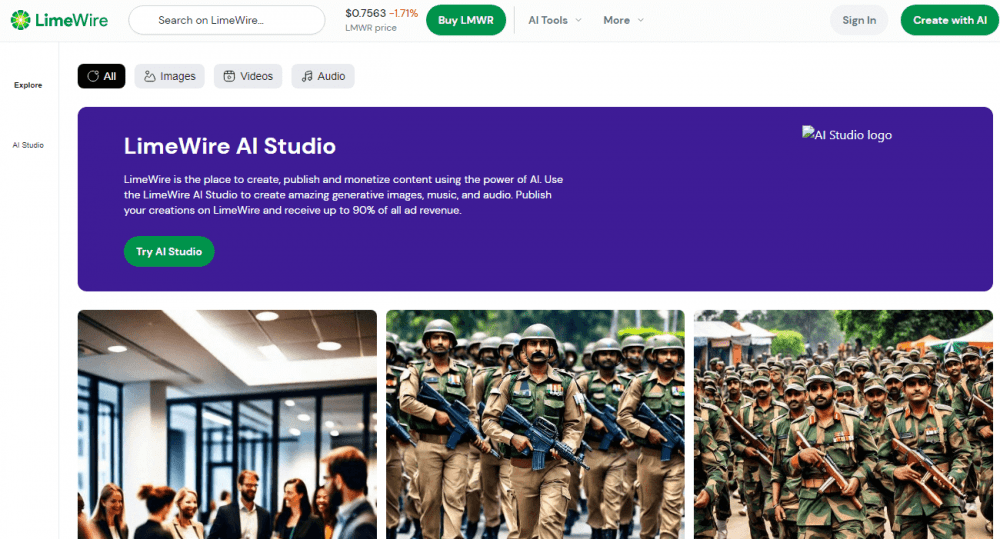This screenshot has width=1000, height=539.
Task: Click the LimeWire AI Studio banner heading
Action: (x=230, y=146)
